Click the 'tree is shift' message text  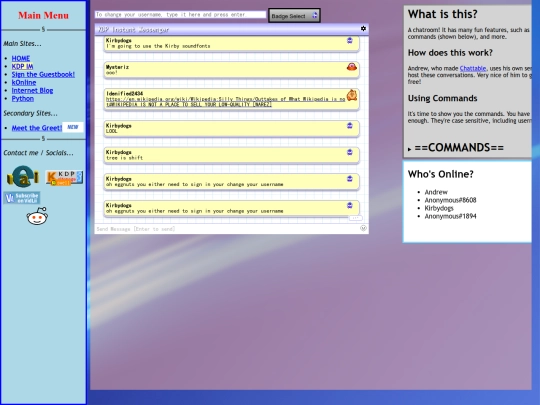pos(124,158)
